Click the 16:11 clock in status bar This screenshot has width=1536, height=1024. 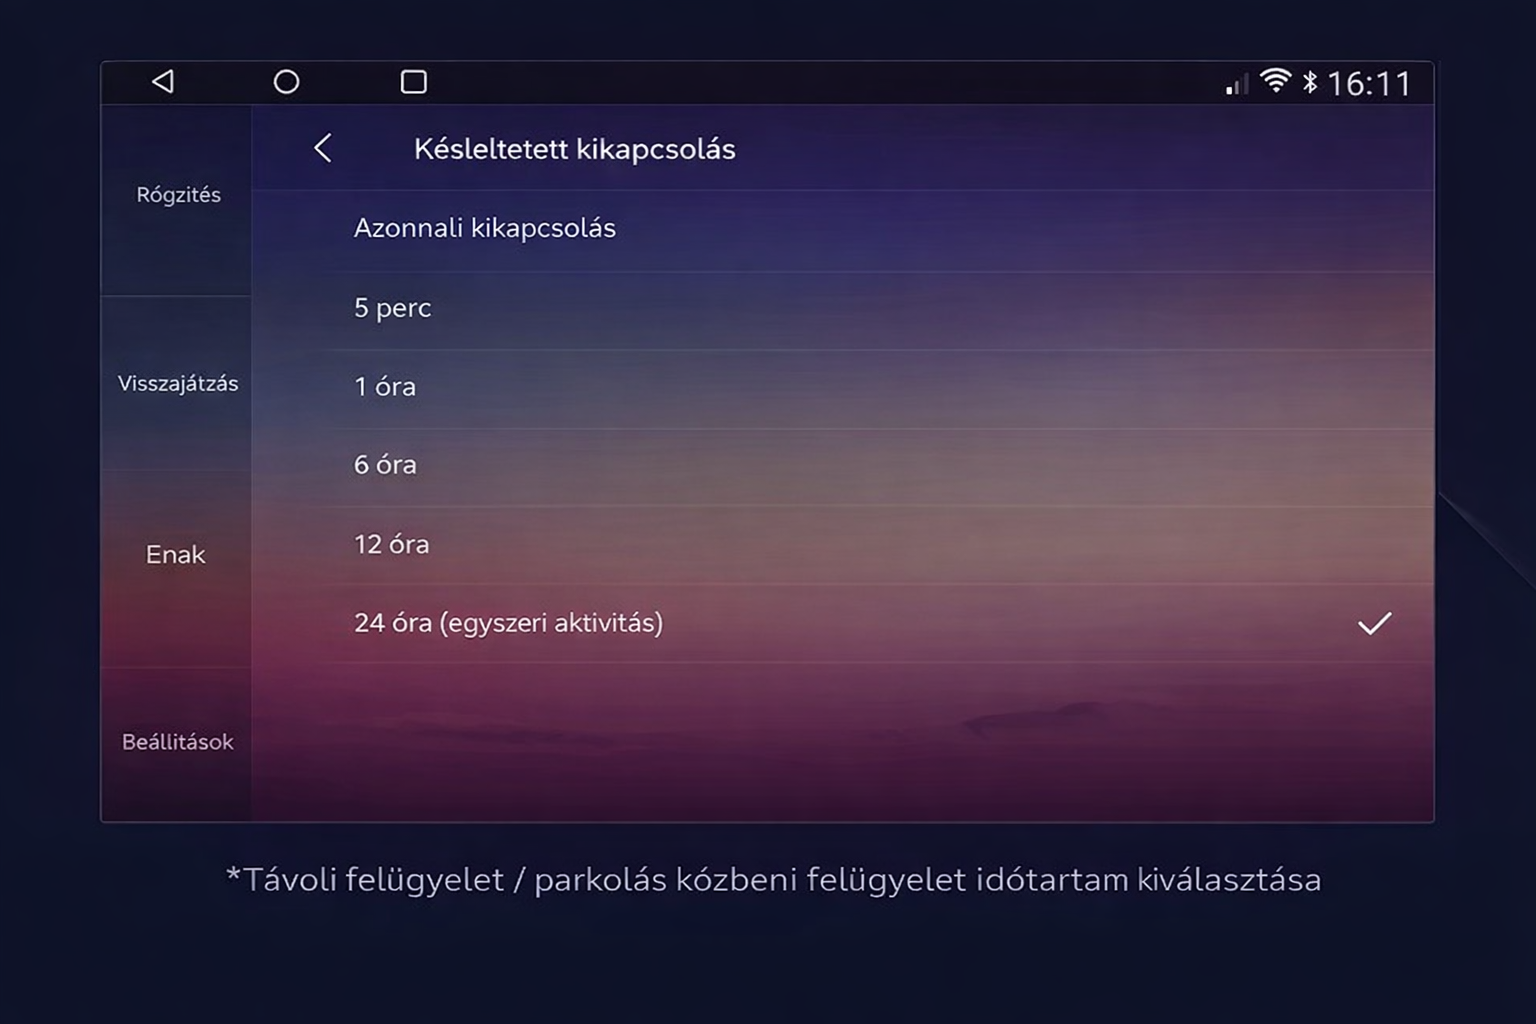pos(1368,84)
